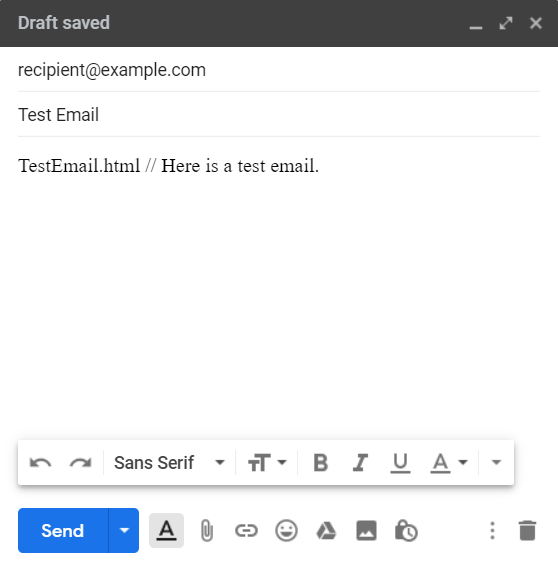Insert files using Google Drive icon
This screenshot has height=567, width=558.
326,531
